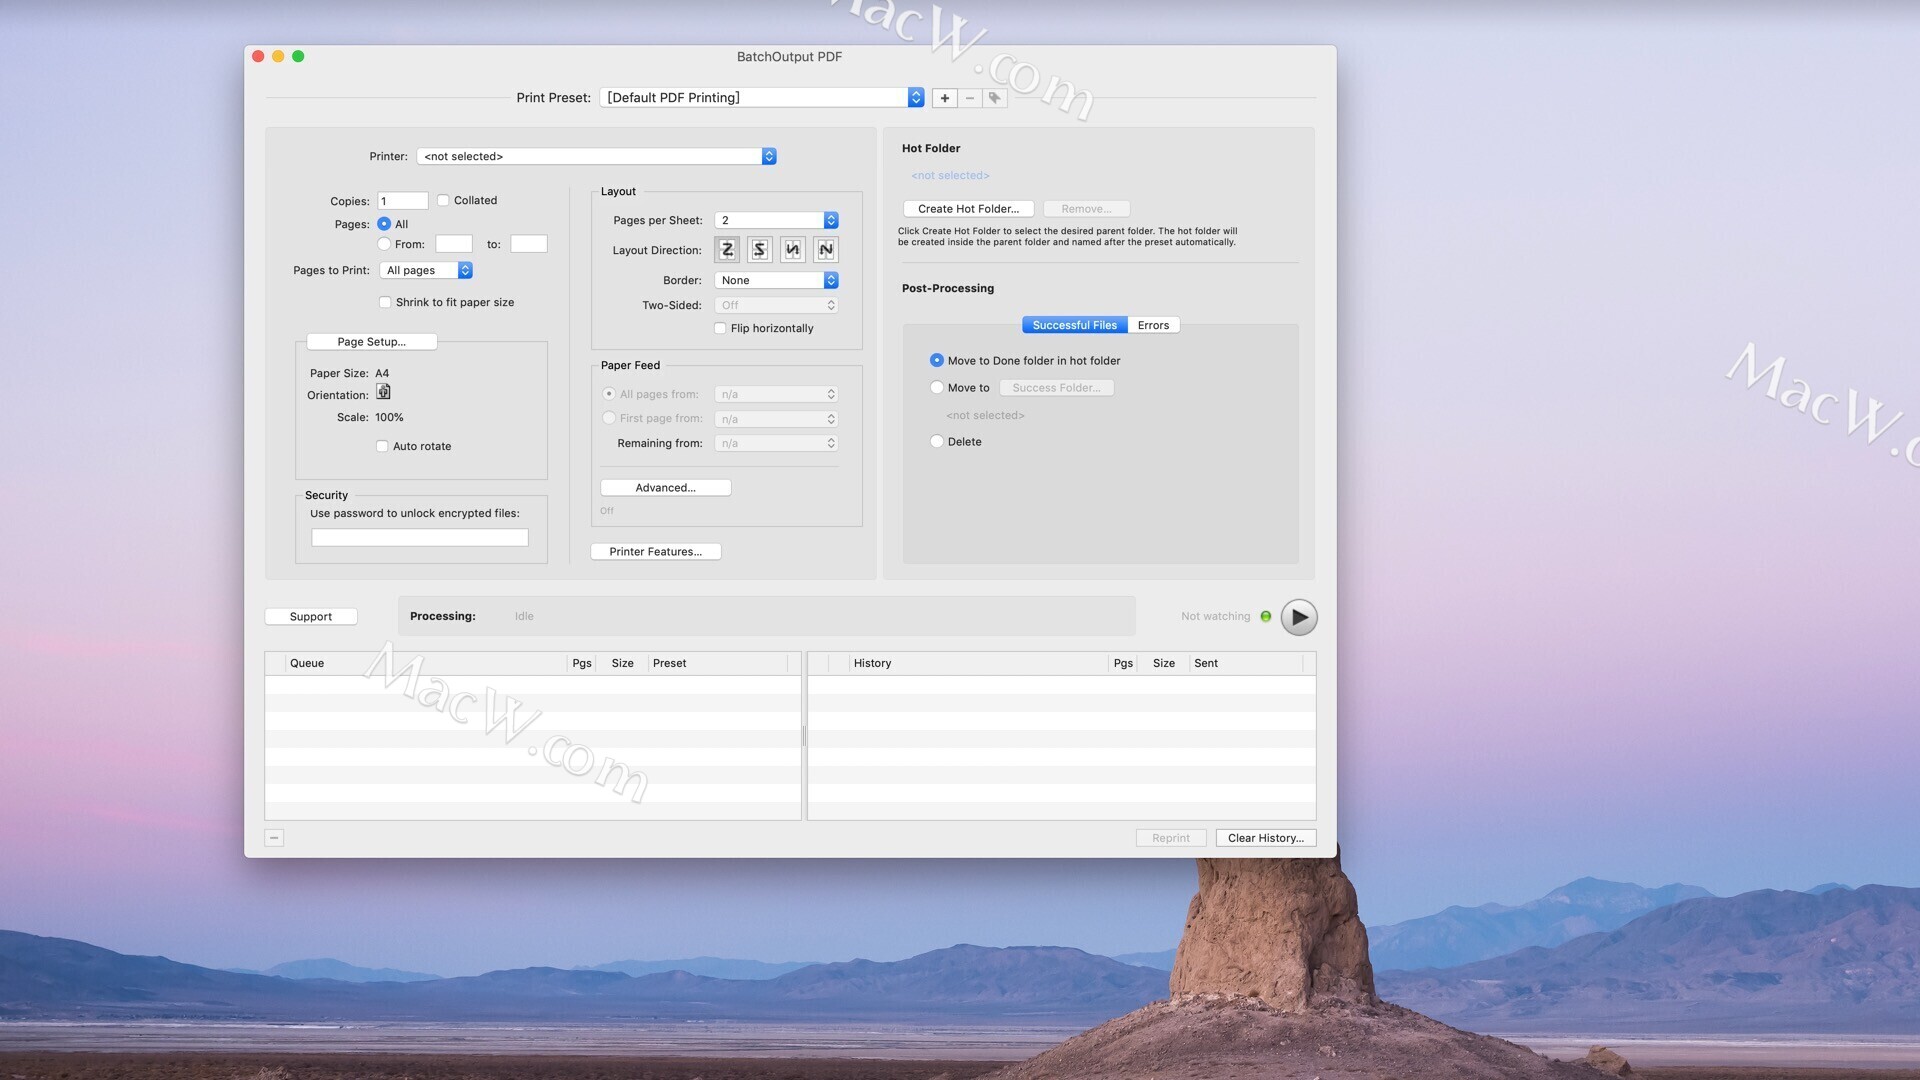Select reversed S layout direction icon

click(x=760, y=250)
